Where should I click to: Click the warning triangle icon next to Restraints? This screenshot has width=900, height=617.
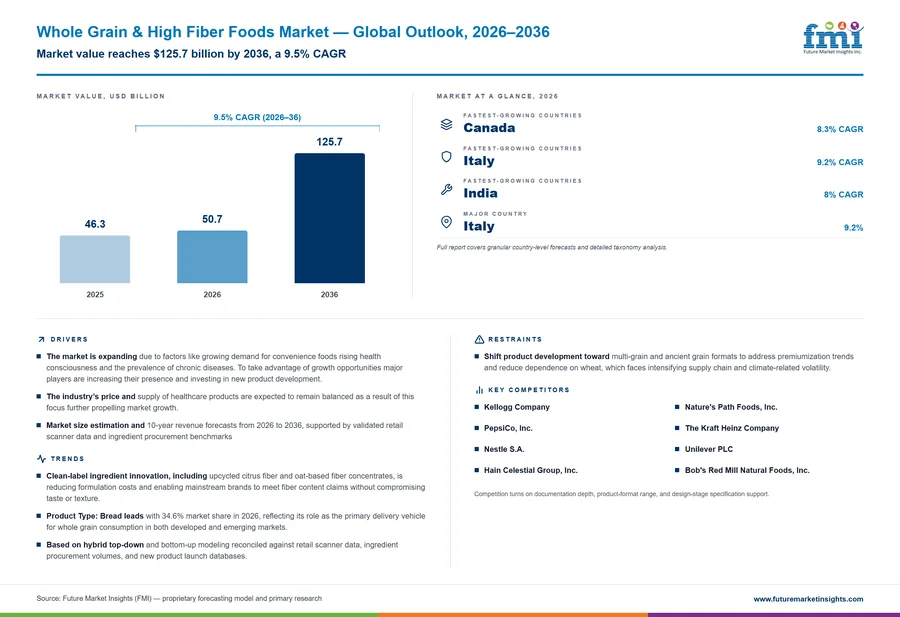click(x=479, y=340)
